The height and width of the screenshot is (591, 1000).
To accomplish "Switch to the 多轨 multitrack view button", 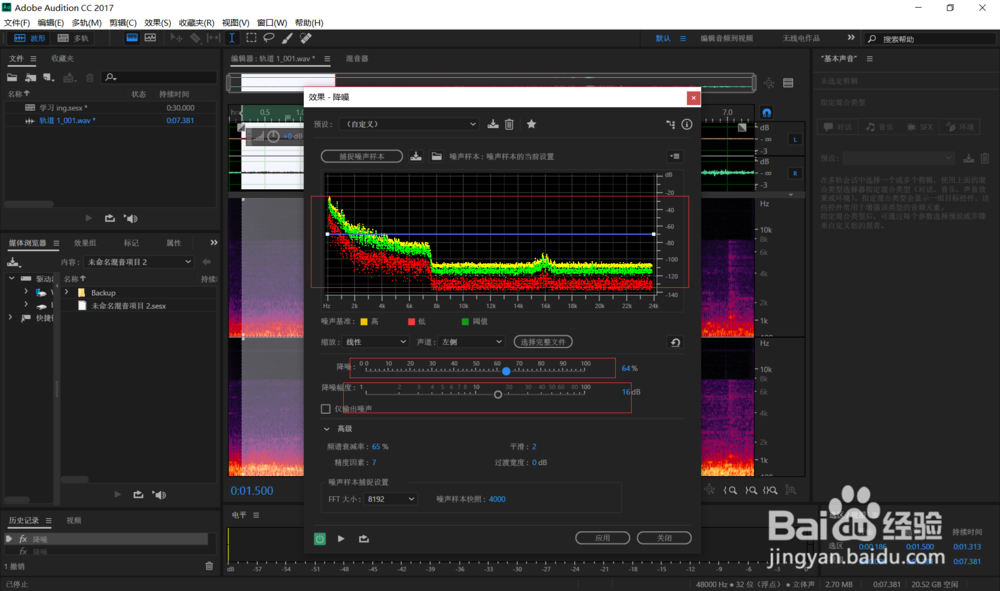I will click(73, 38).
